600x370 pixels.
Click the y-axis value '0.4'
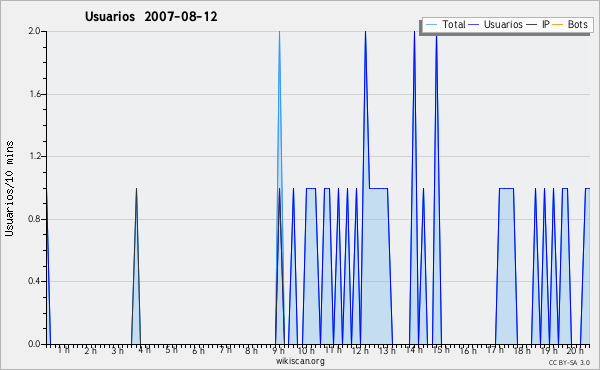[x=34, y=282]
